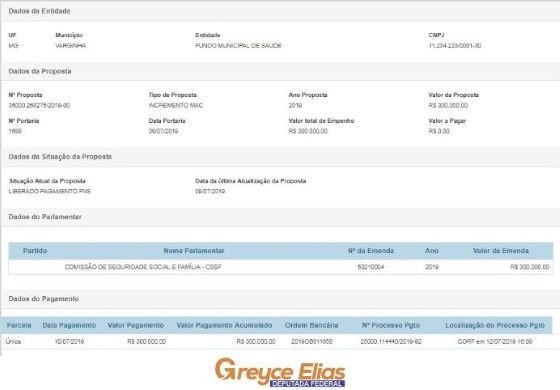Select the CNPJ number of the entity
This screenshot has width=560, height=390.
pos(455,46)
